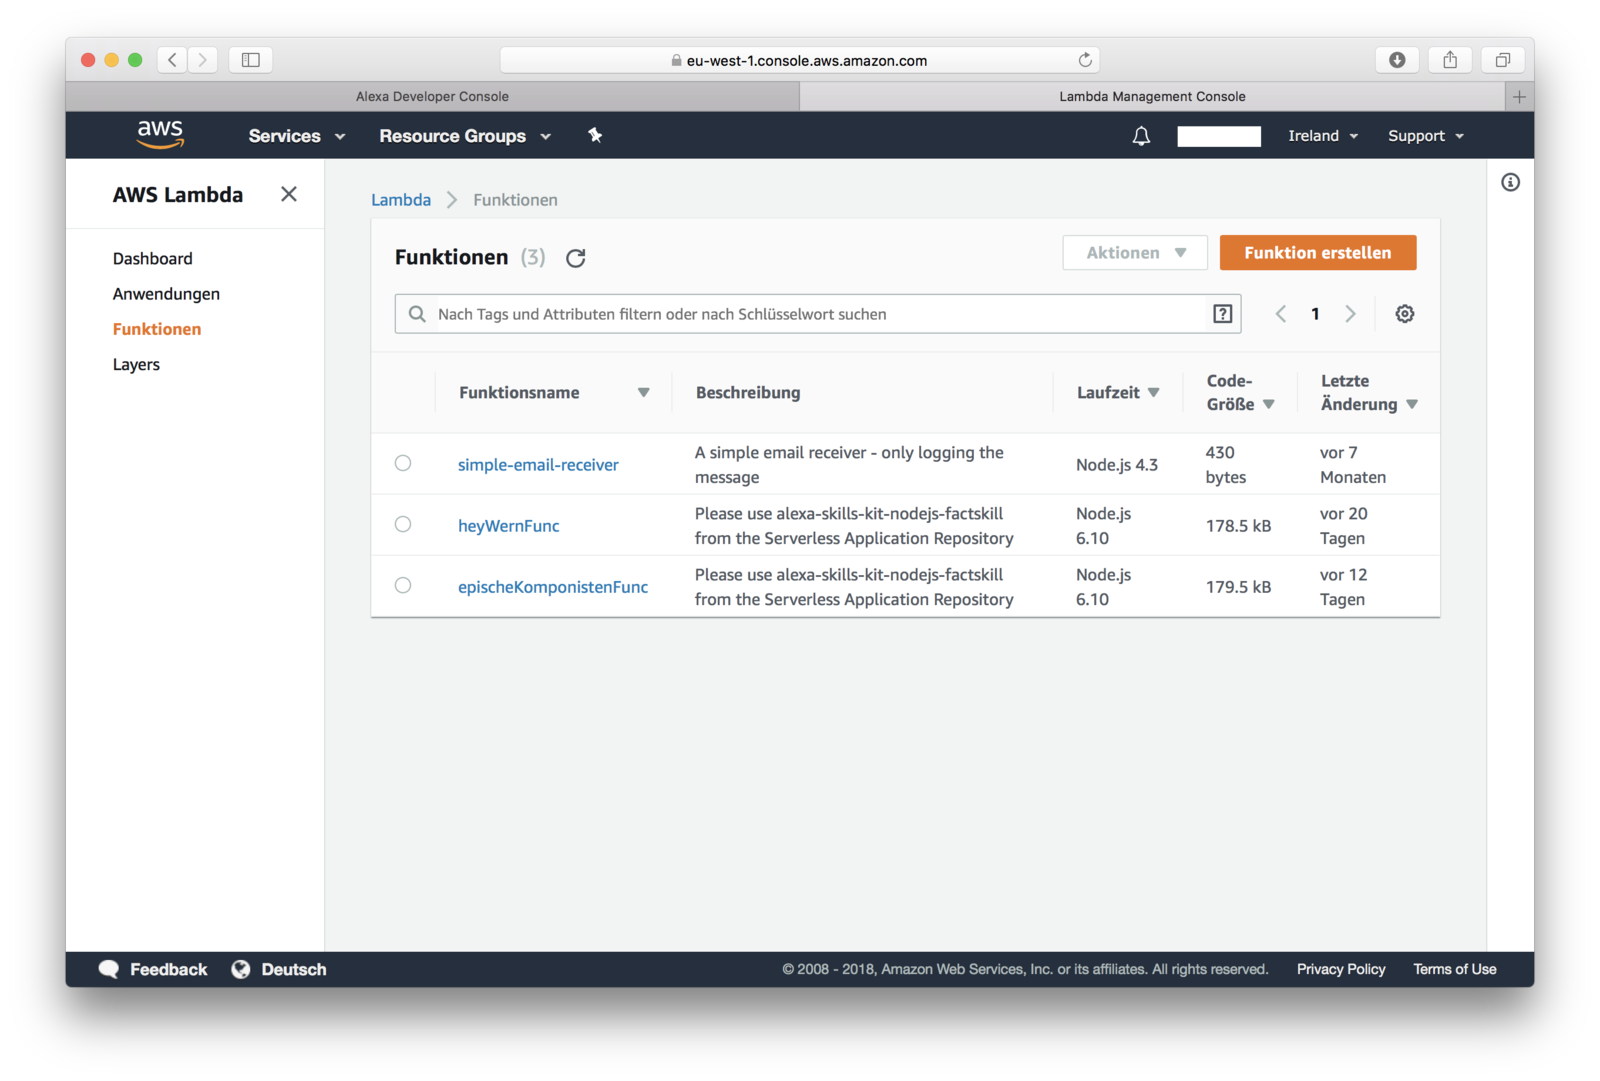Click the Feedback speech bubble icon
Image resolution: width=1600 pixels, height=1081 pixels.
[x=109, y=969]
